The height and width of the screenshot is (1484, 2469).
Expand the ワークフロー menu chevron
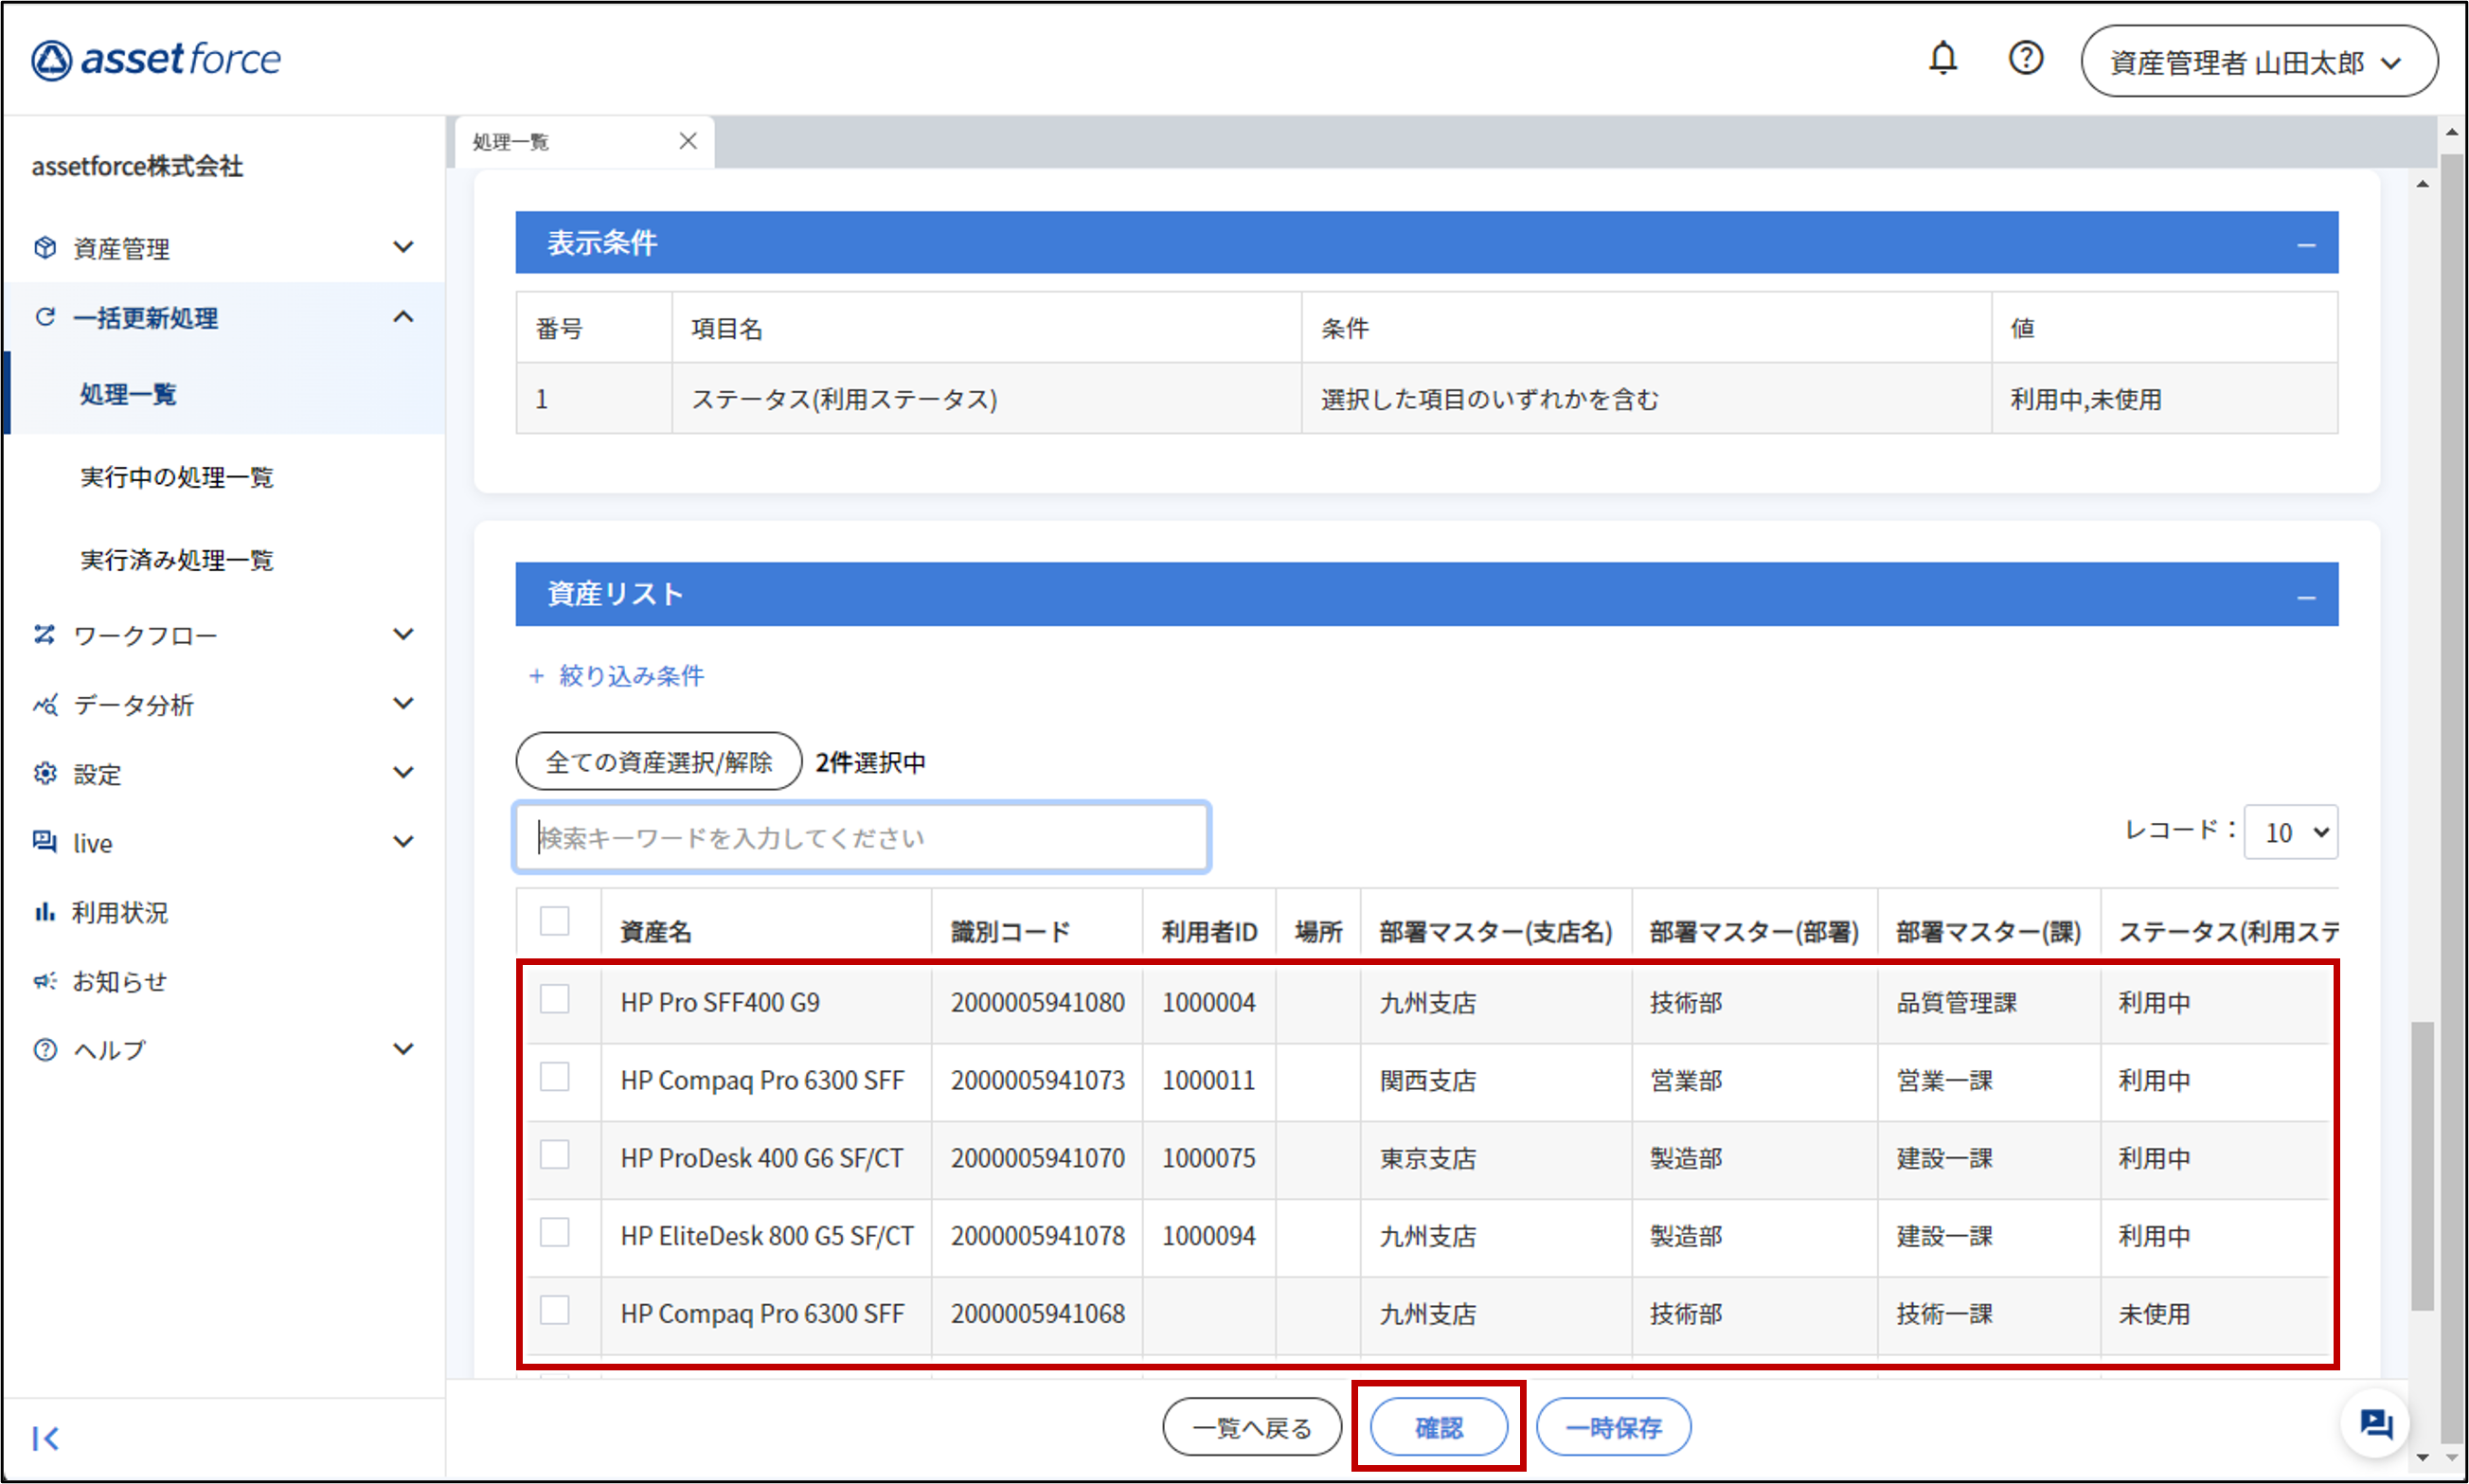click(x=403, y=634)
